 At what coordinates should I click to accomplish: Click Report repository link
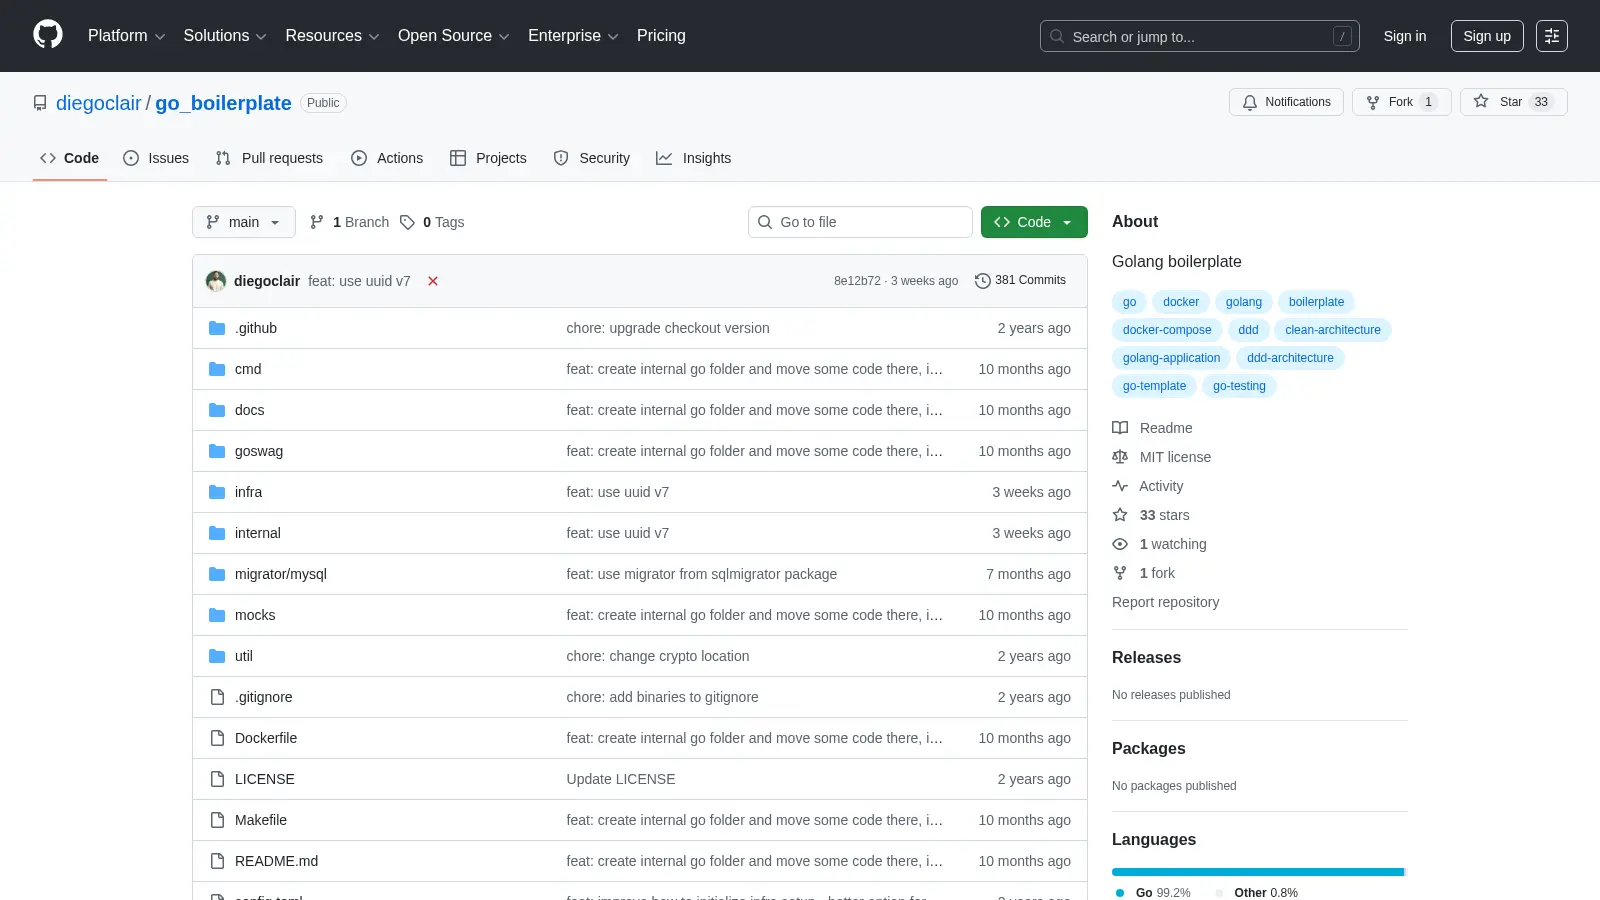(x=1165, y=602)
